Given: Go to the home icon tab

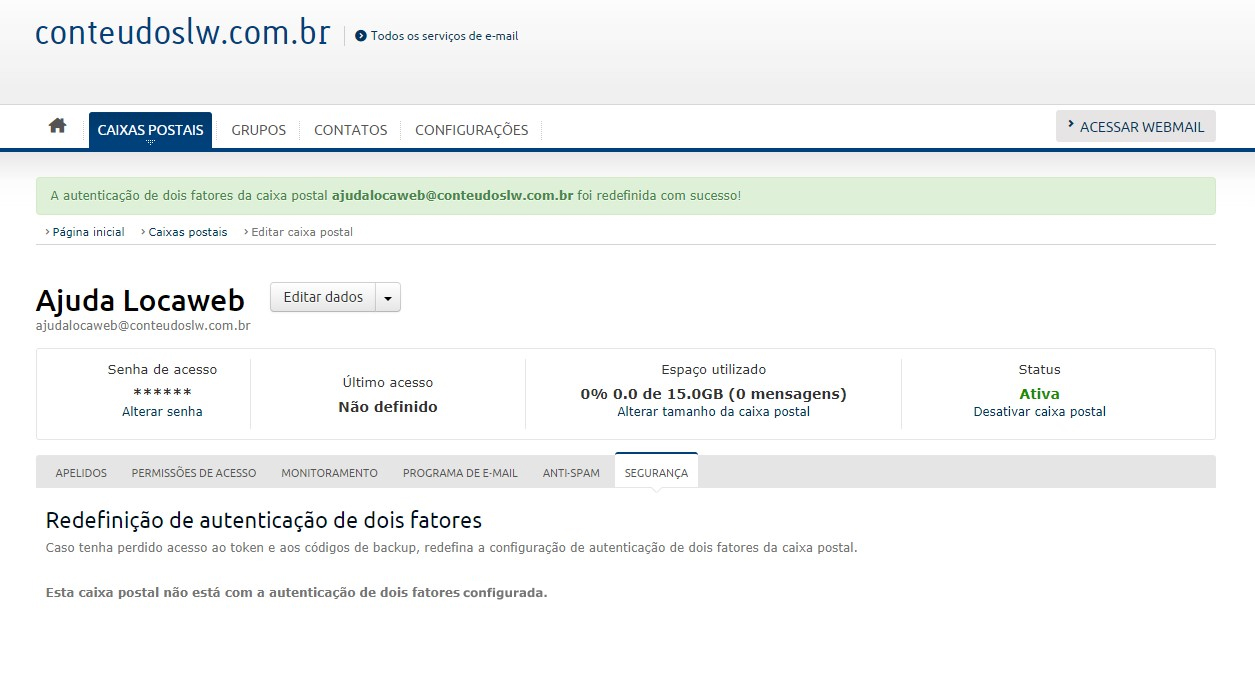Looking at the screenshot, I should click(58, 126).
